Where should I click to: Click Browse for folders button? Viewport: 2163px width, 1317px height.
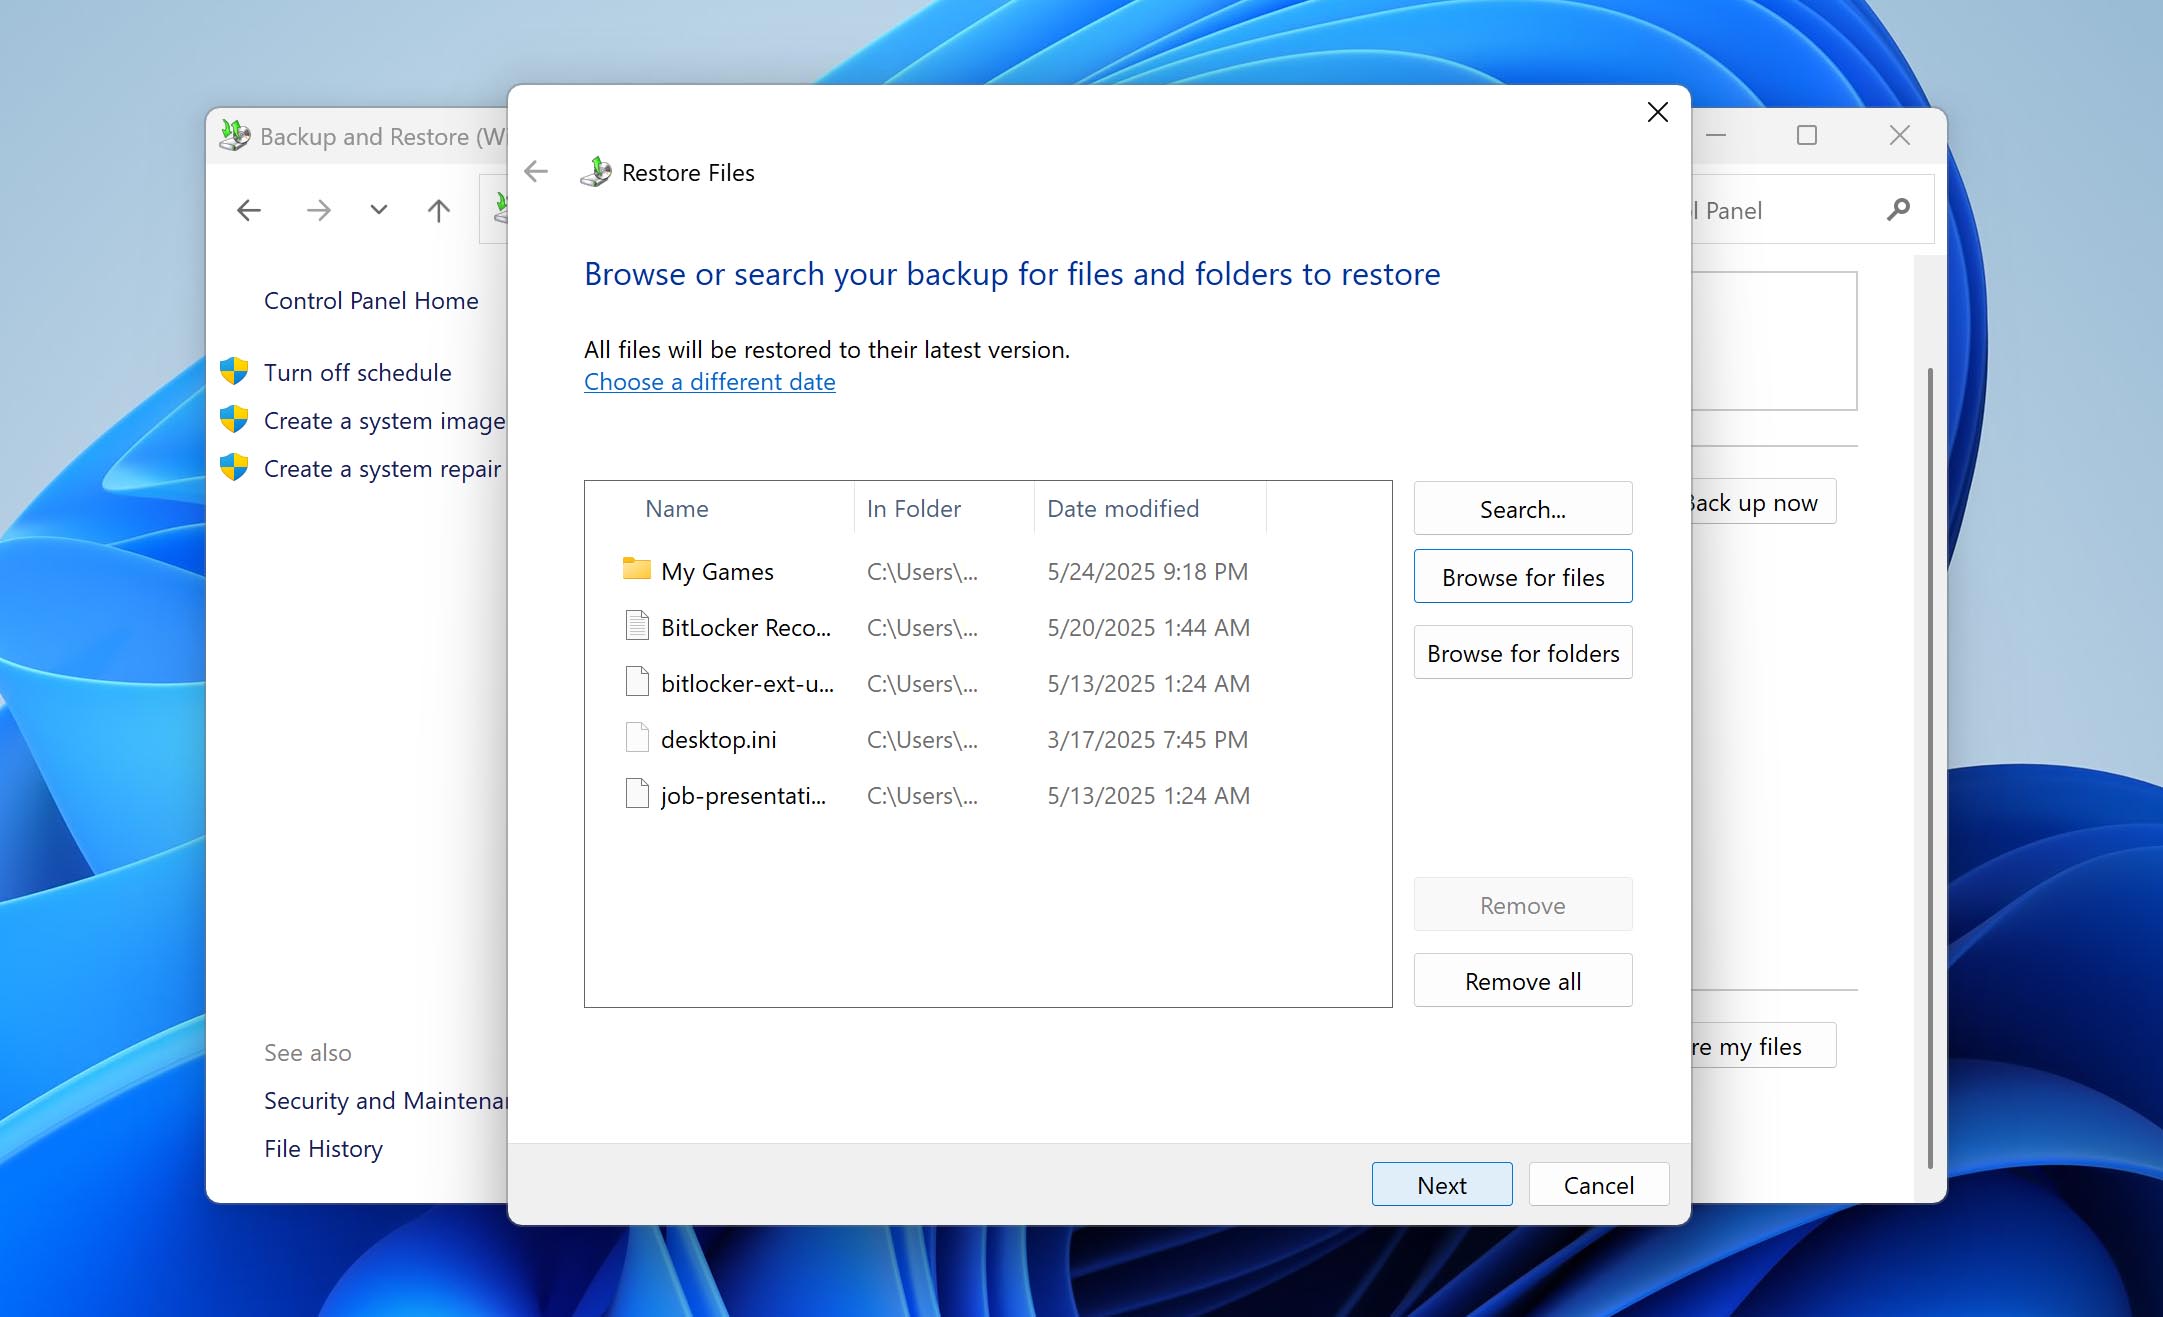coord(1523,653)
